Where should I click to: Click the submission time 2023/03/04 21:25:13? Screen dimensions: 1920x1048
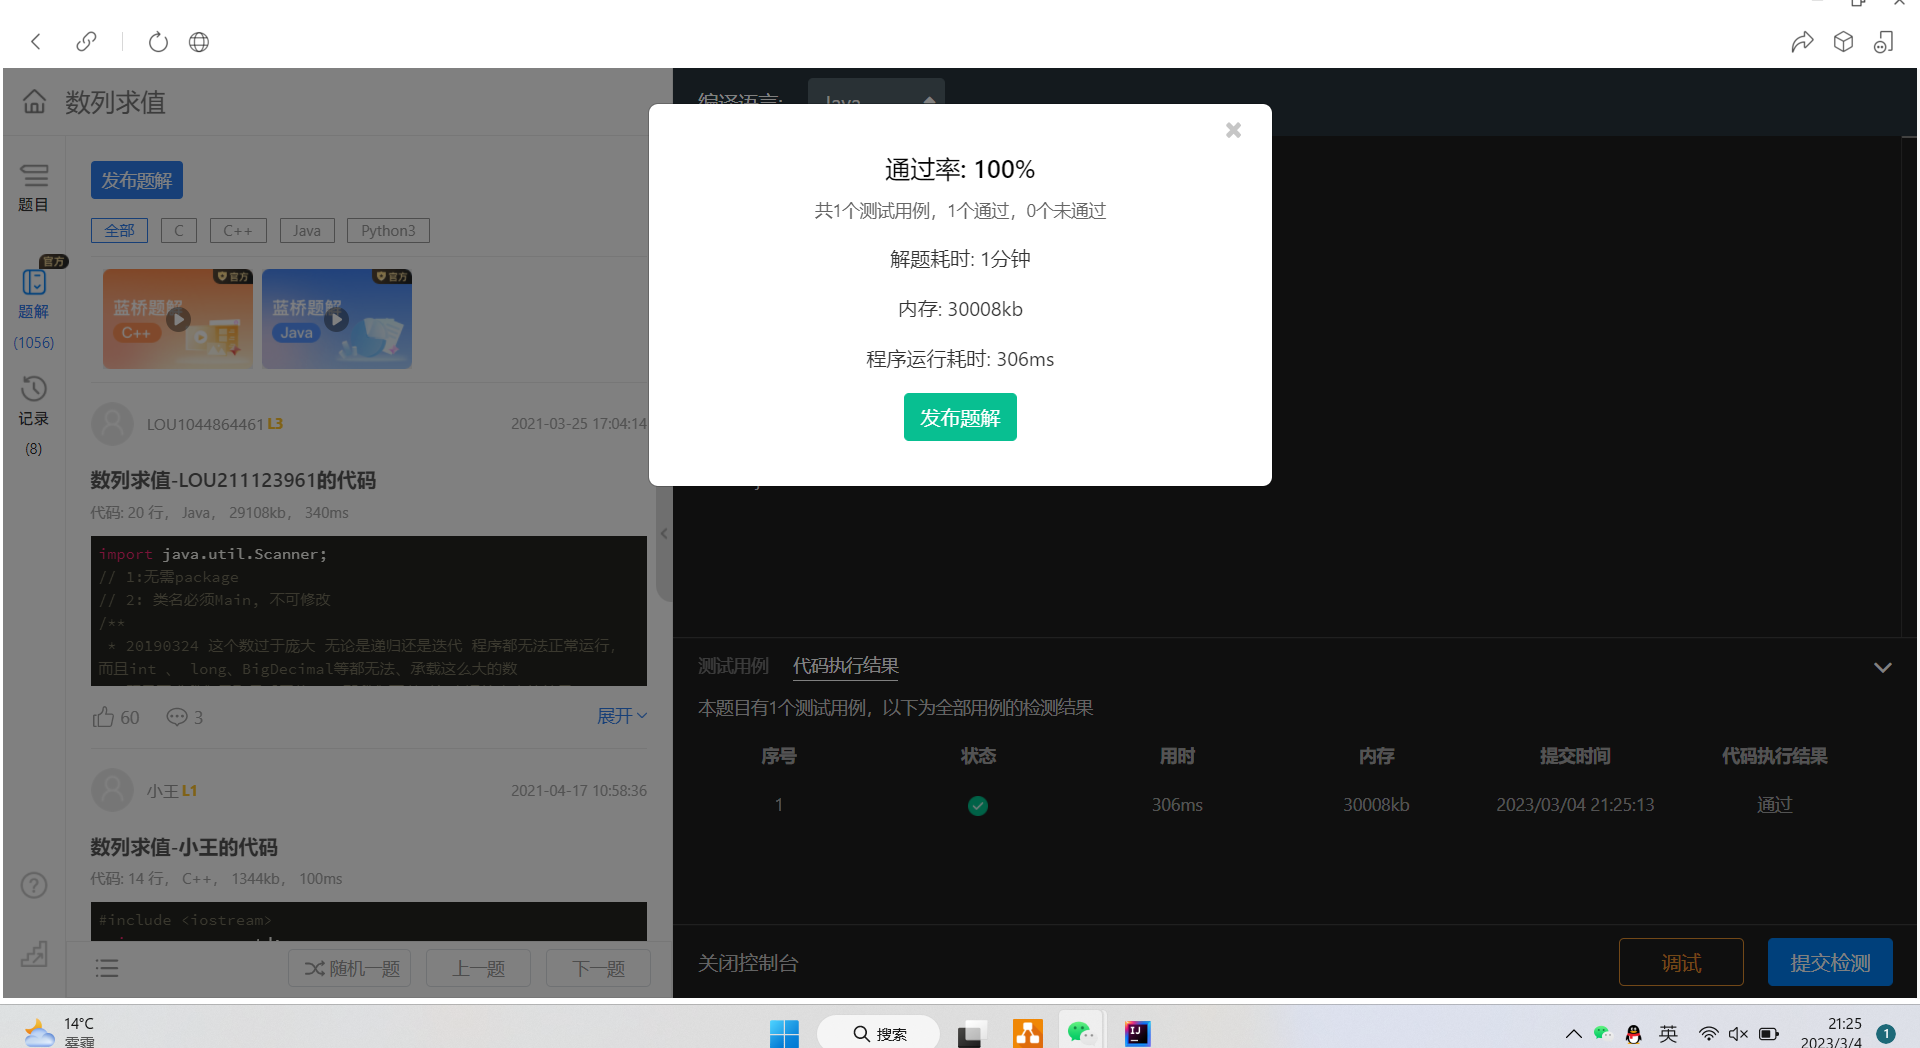coord(1575,805)
